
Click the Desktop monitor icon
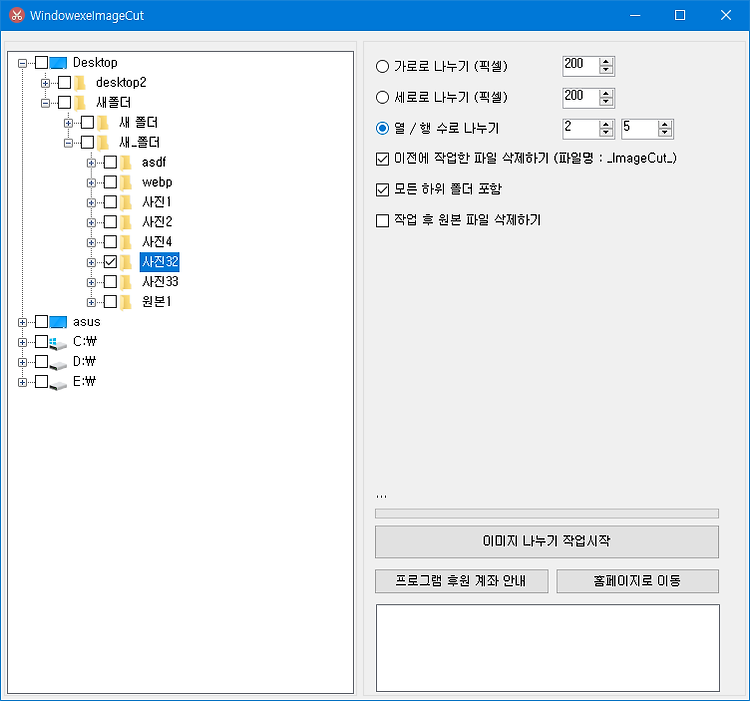tap(58, 63)
